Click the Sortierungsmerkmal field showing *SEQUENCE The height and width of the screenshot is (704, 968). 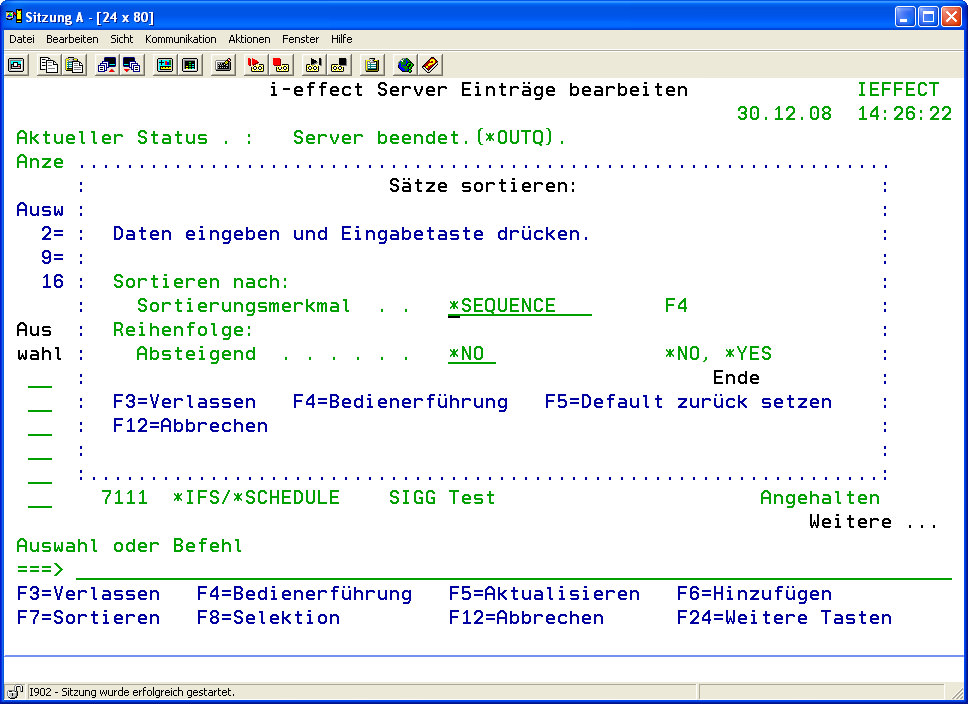pos(519,306)
